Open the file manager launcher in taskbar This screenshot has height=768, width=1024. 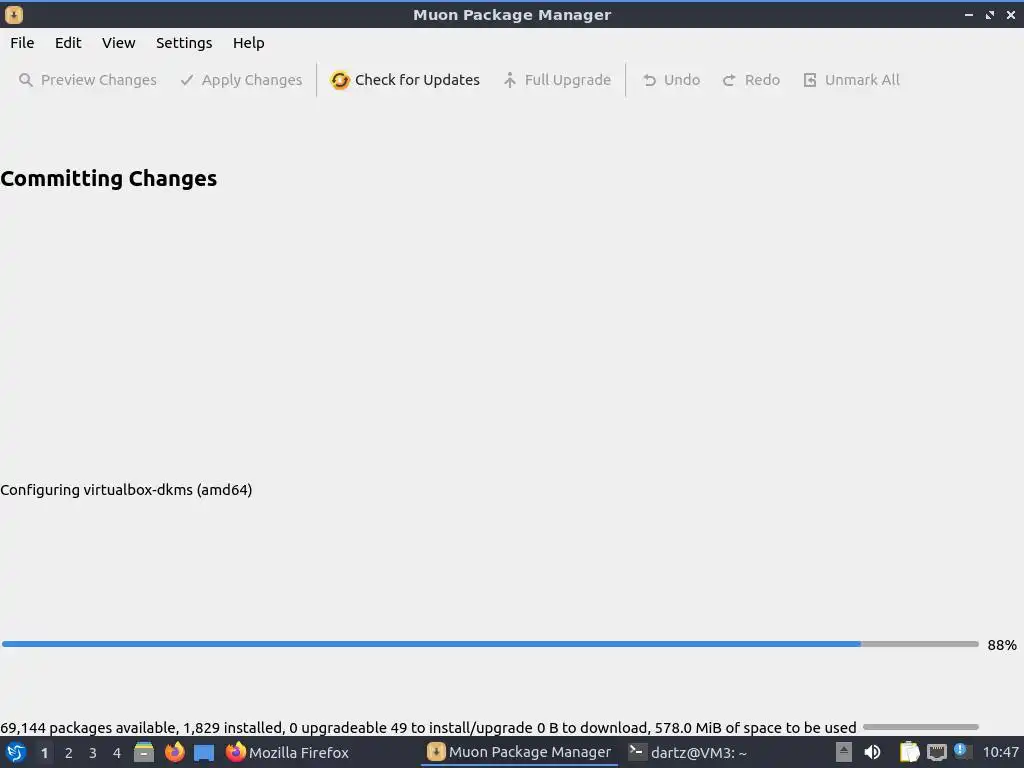(144, 752)
